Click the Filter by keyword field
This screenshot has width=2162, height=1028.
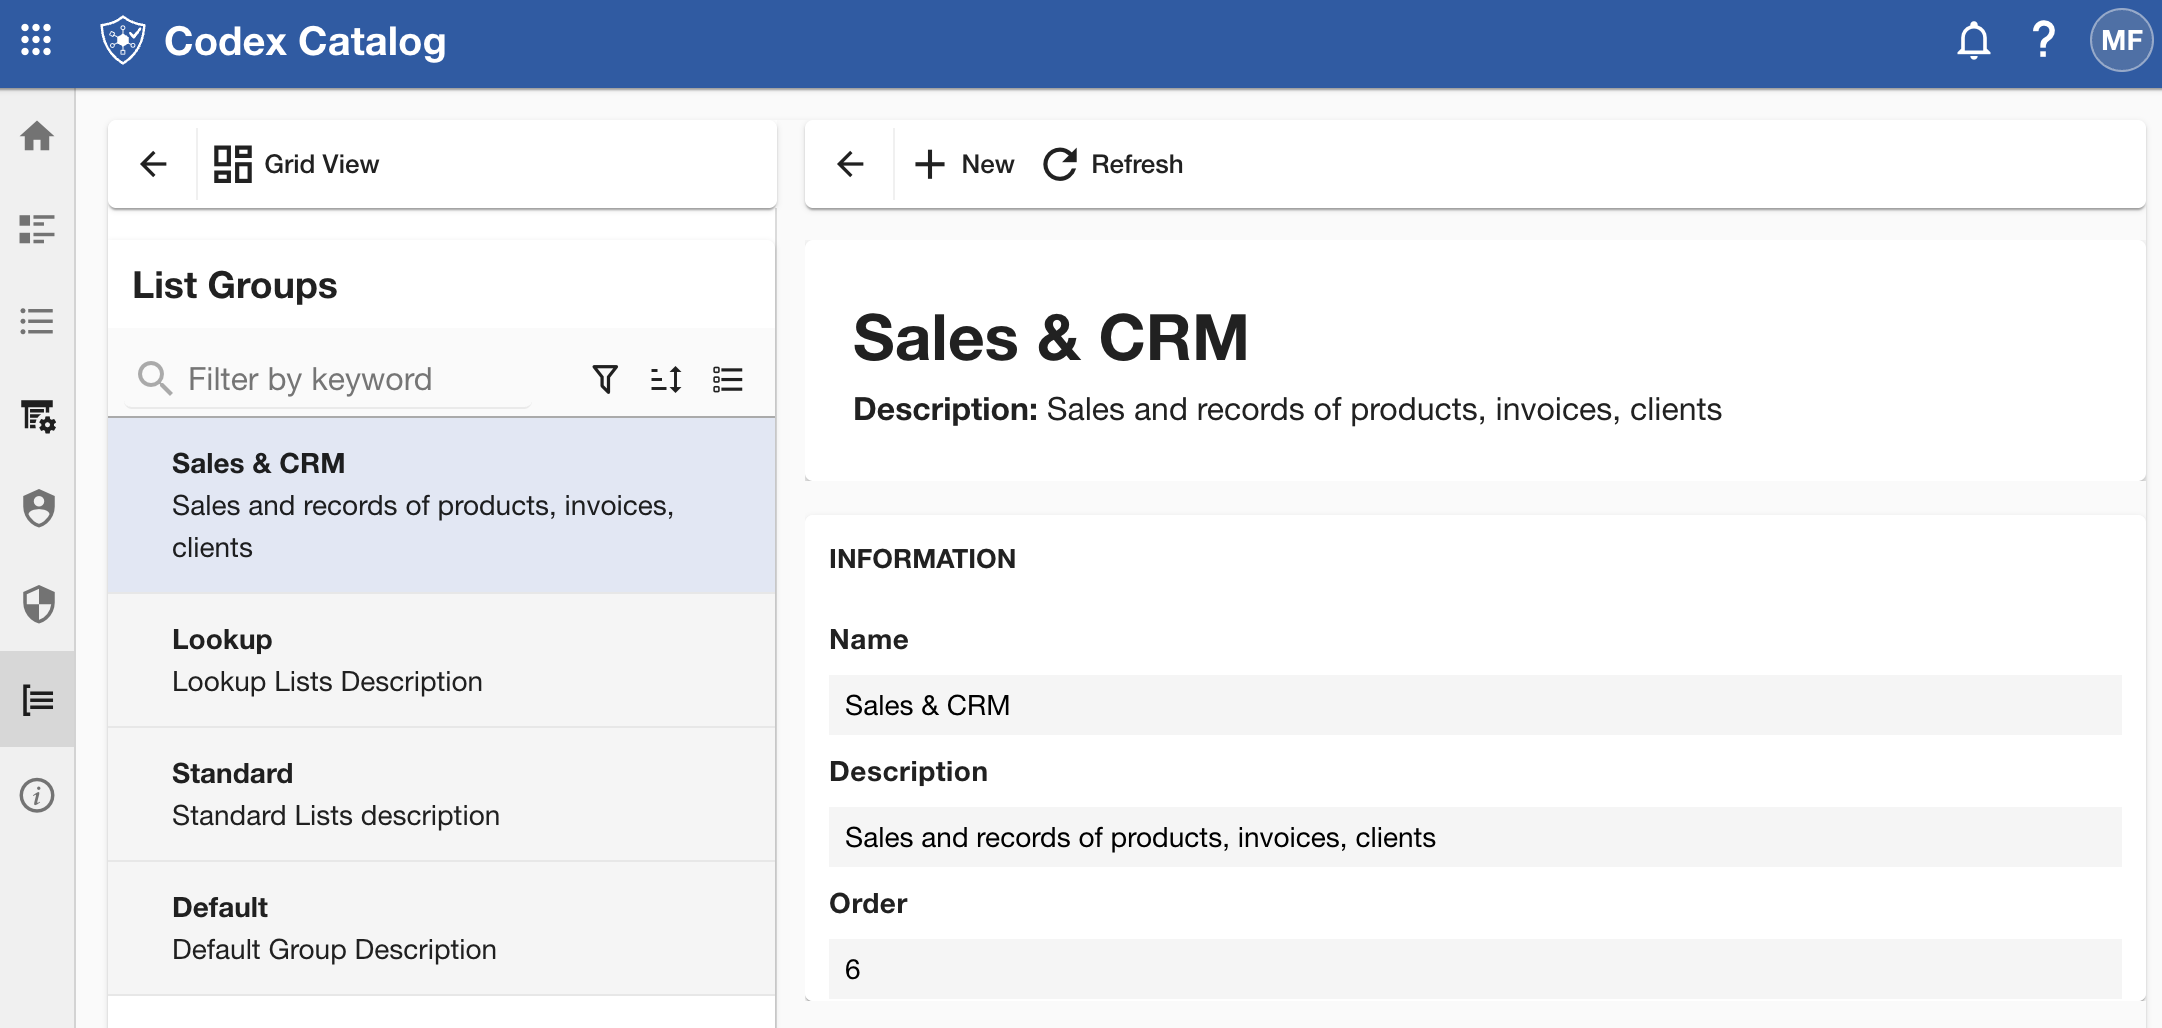coord(330,379)
